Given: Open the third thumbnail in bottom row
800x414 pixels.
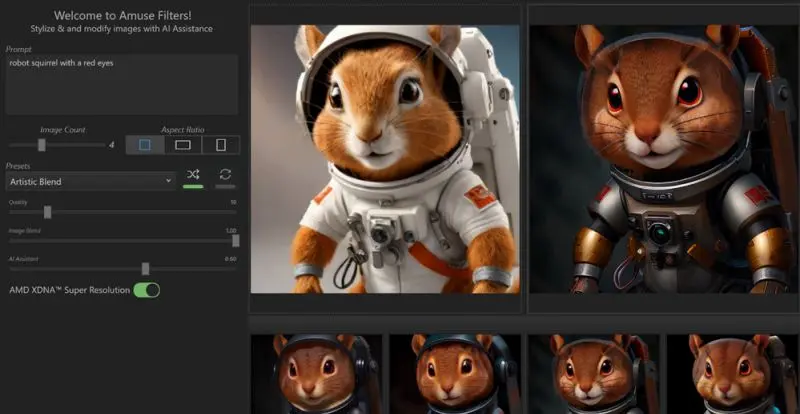Looking at the screenshot, I should 593,373.
